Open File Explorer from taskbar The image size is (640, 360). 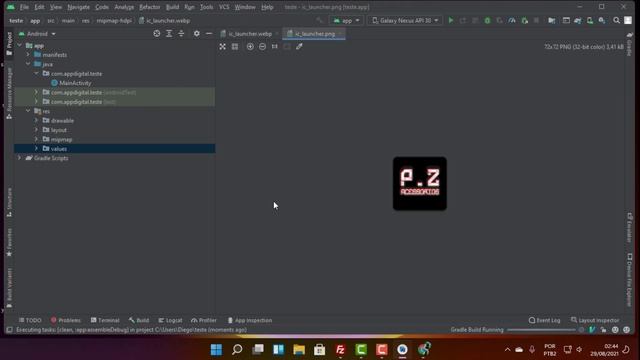(x=299, y=349)
